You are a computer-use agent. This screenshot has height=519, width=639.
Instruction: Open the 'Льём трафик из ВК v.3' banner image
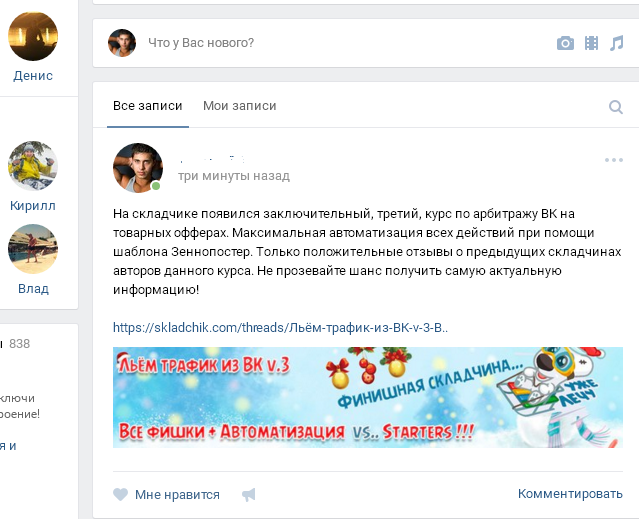(x=368, y=397)
